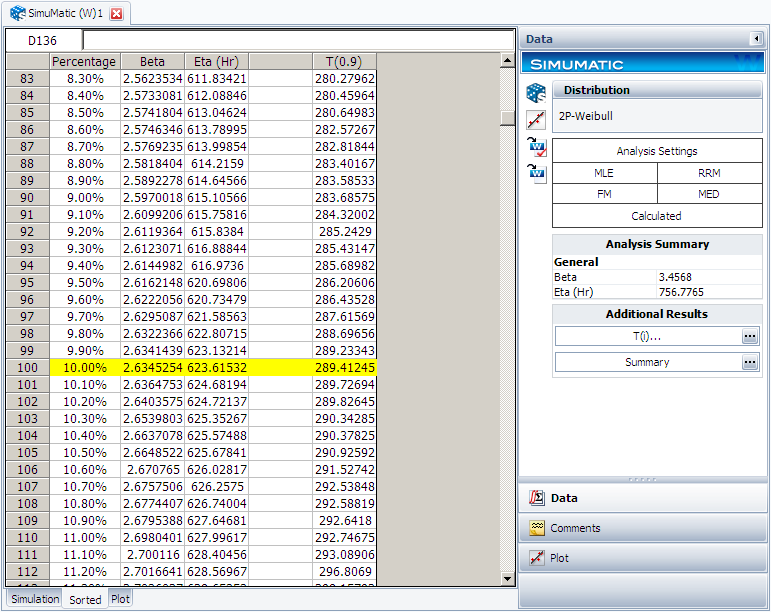Click the vertical scrollbar down arrow
The height and width of the screenshot is (612, 771).
coord(508,578)
